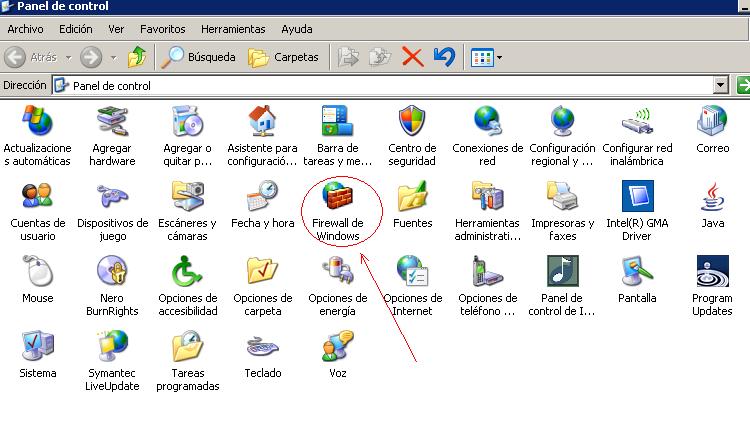Open Cuentas de usuario icon
Screen dimensions: 750x432
(x=37, y=196)
